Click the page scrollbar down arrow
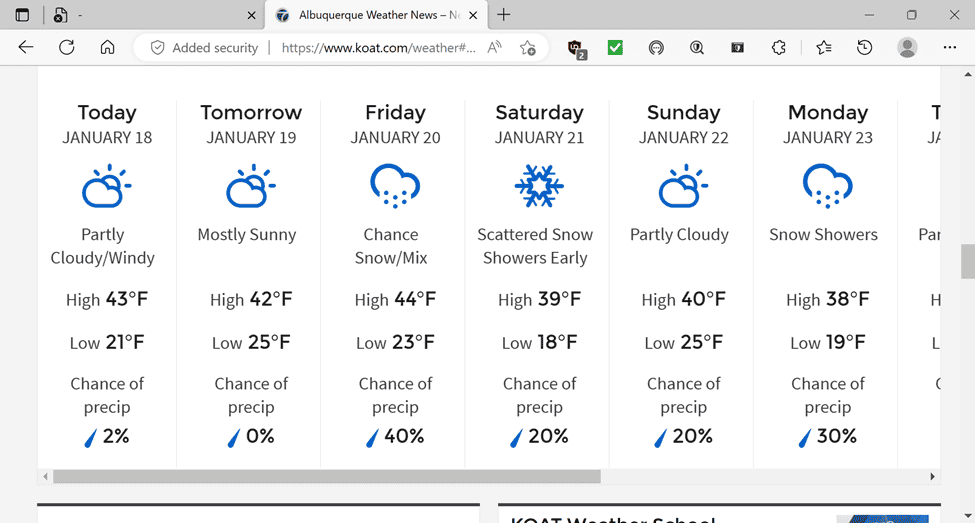The width and height of the screenshot is (975, 523). [968, 516]
